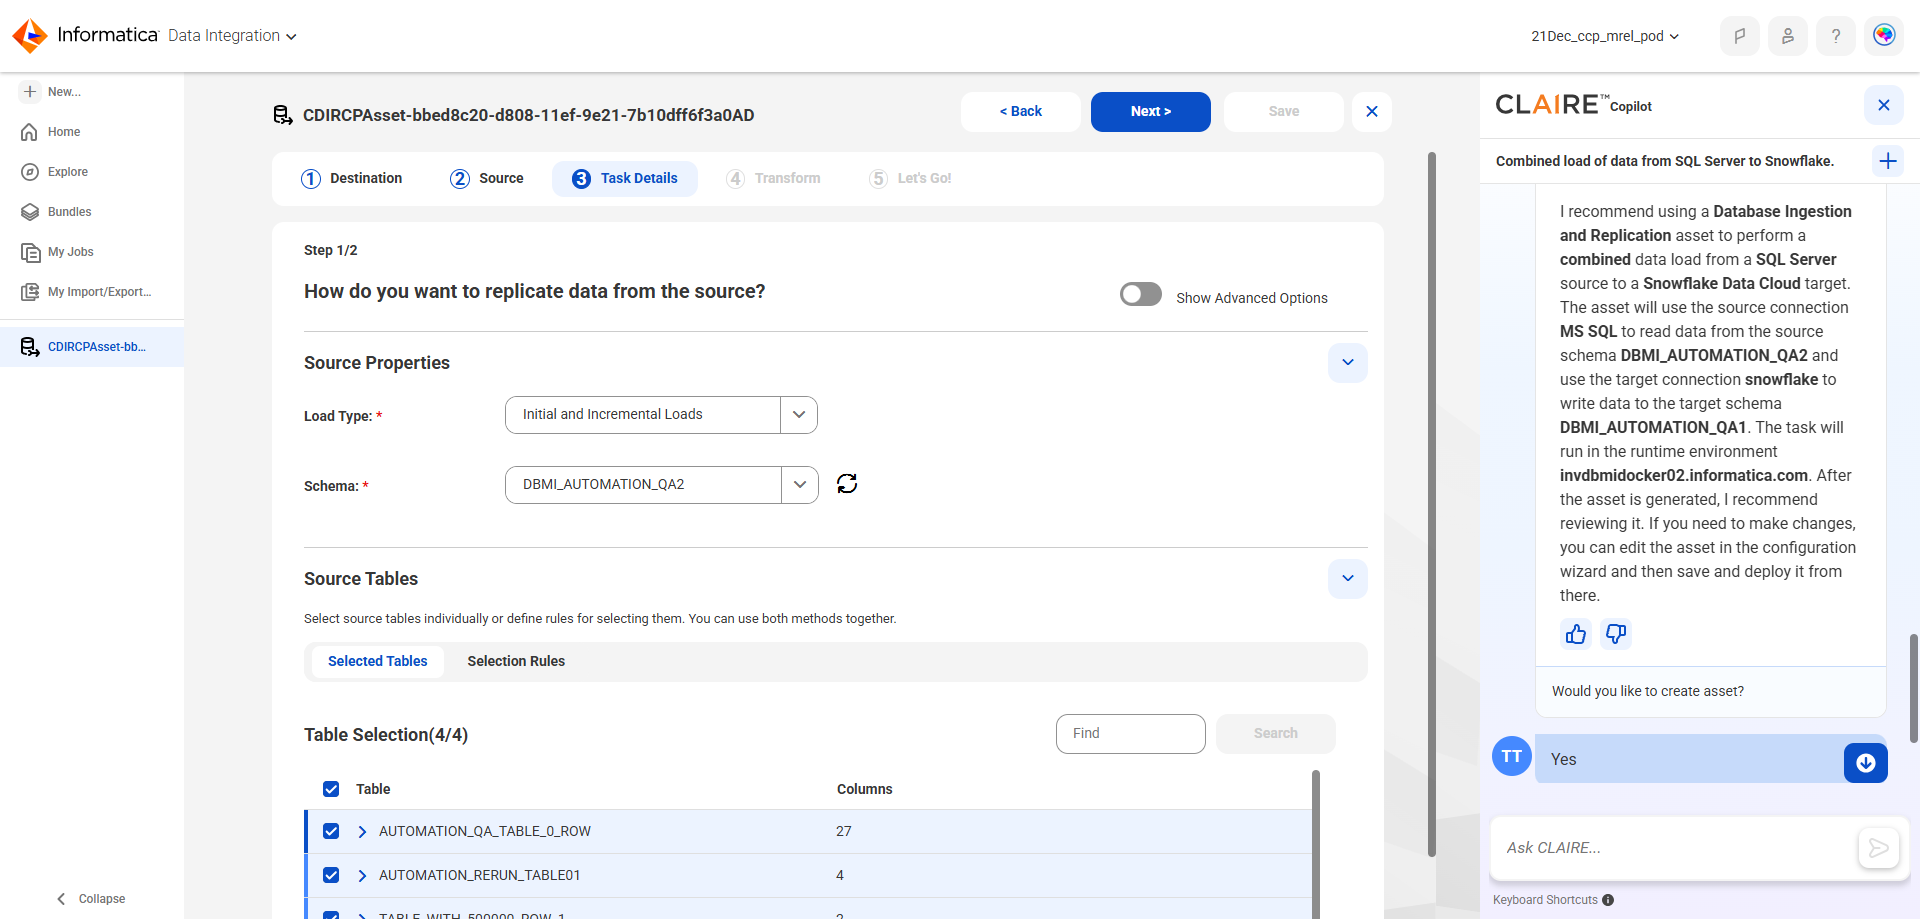Go to Source step
This screenshot has height=919, width=1920.
pos(487,179)
